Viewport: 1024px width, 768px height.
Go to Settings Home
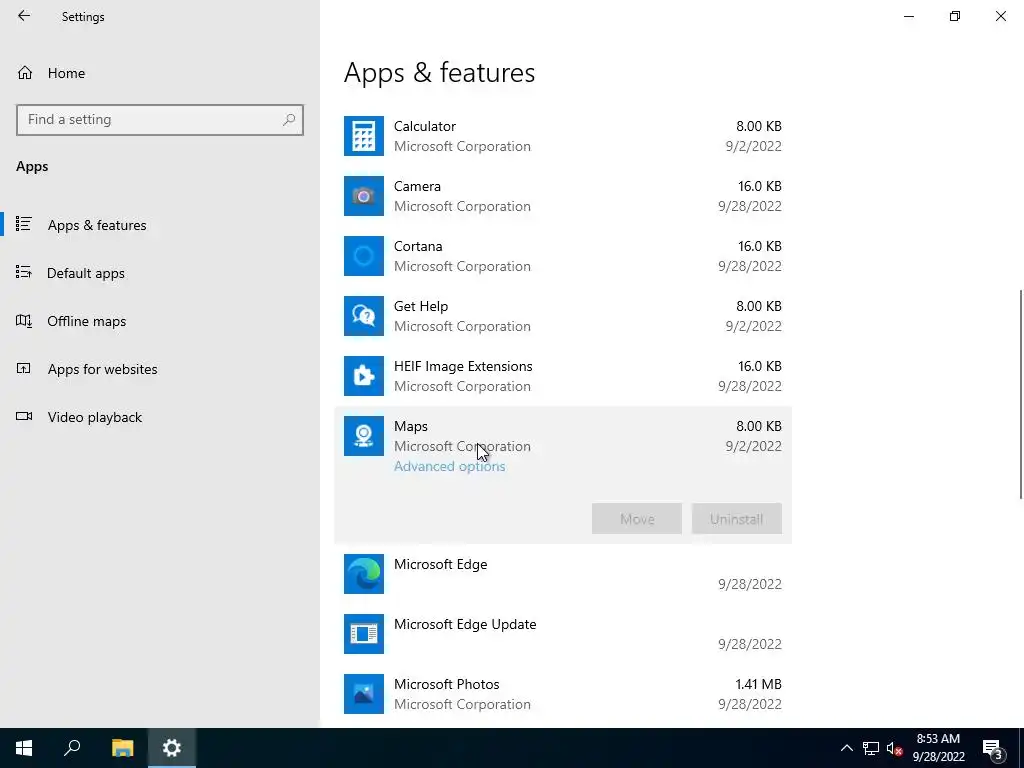pyautogui.click(x=66, y=73)
